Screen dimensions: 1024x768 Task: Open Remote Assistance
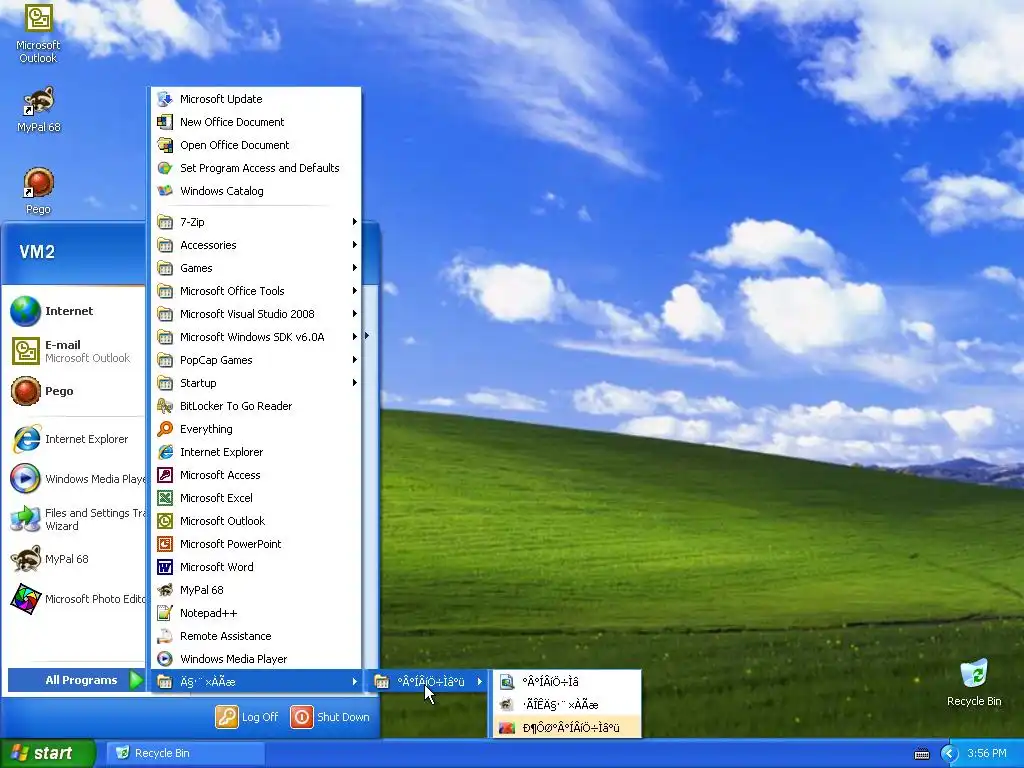256,636
